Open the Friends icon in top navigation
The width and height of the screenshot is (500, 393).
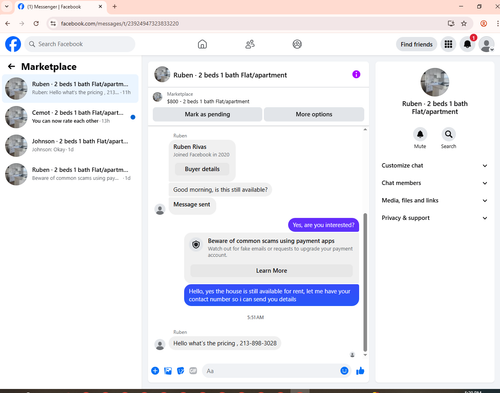tap(250, 44)
